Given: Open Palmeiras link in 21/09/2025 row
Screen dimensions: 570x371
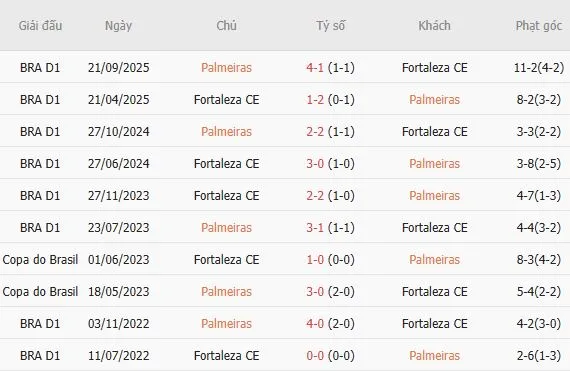Looking at the screenshot, I should click(226, 68).
